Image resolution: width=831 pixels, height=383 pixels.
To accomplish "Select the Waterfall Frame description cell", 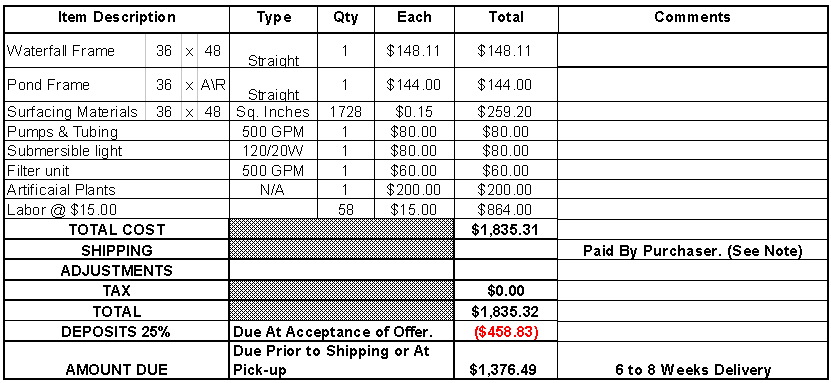I will tap(75, 51).
